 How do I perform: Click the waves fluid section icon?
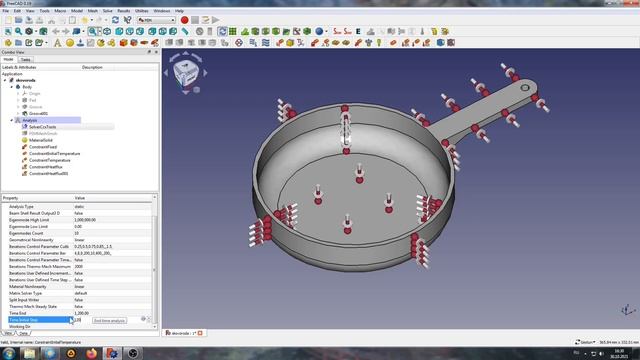click(x=266, y=42)
